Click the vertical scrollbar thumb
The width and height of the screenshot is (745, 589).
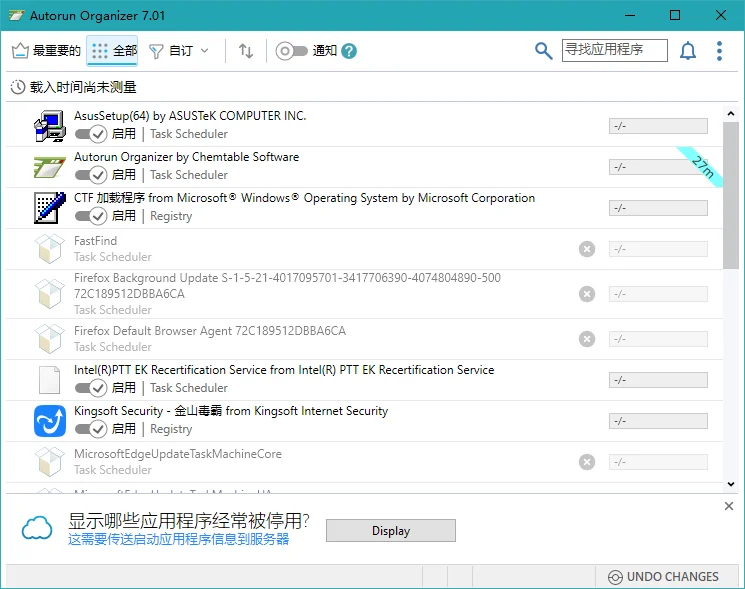(x=731, y=195)
